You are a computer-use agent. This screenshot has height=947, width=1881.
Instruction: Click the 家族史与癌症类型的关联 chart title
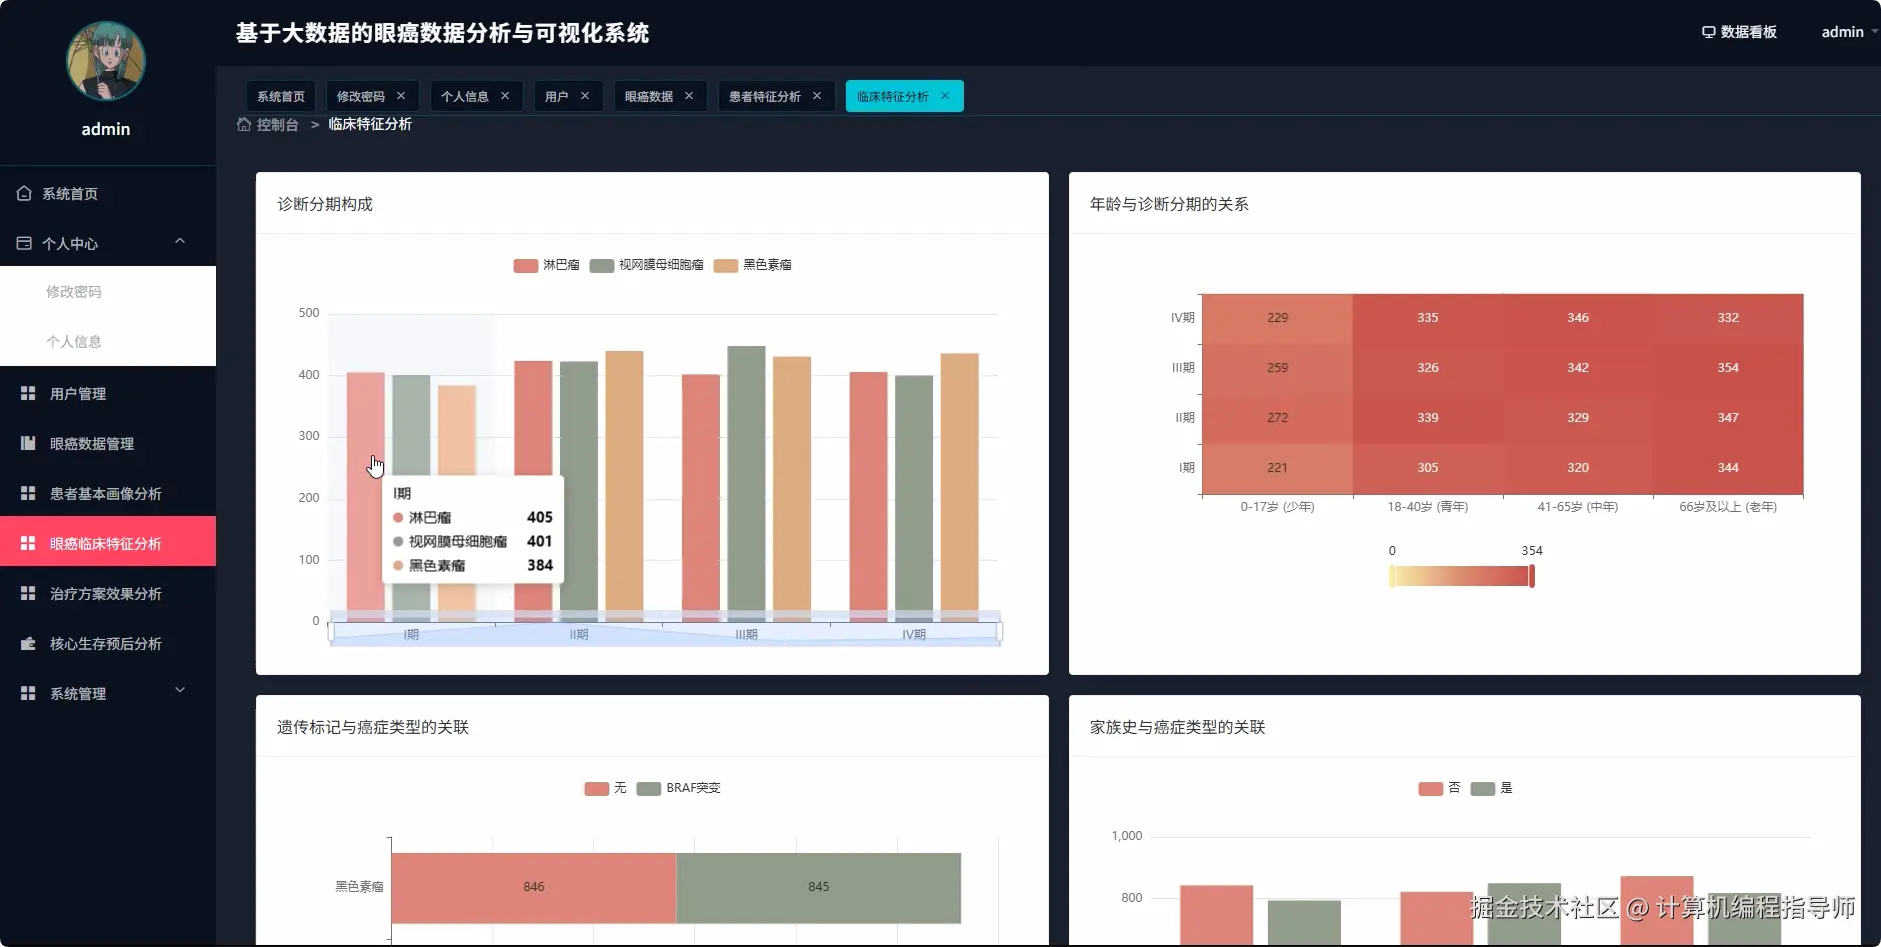point(1178,727)
